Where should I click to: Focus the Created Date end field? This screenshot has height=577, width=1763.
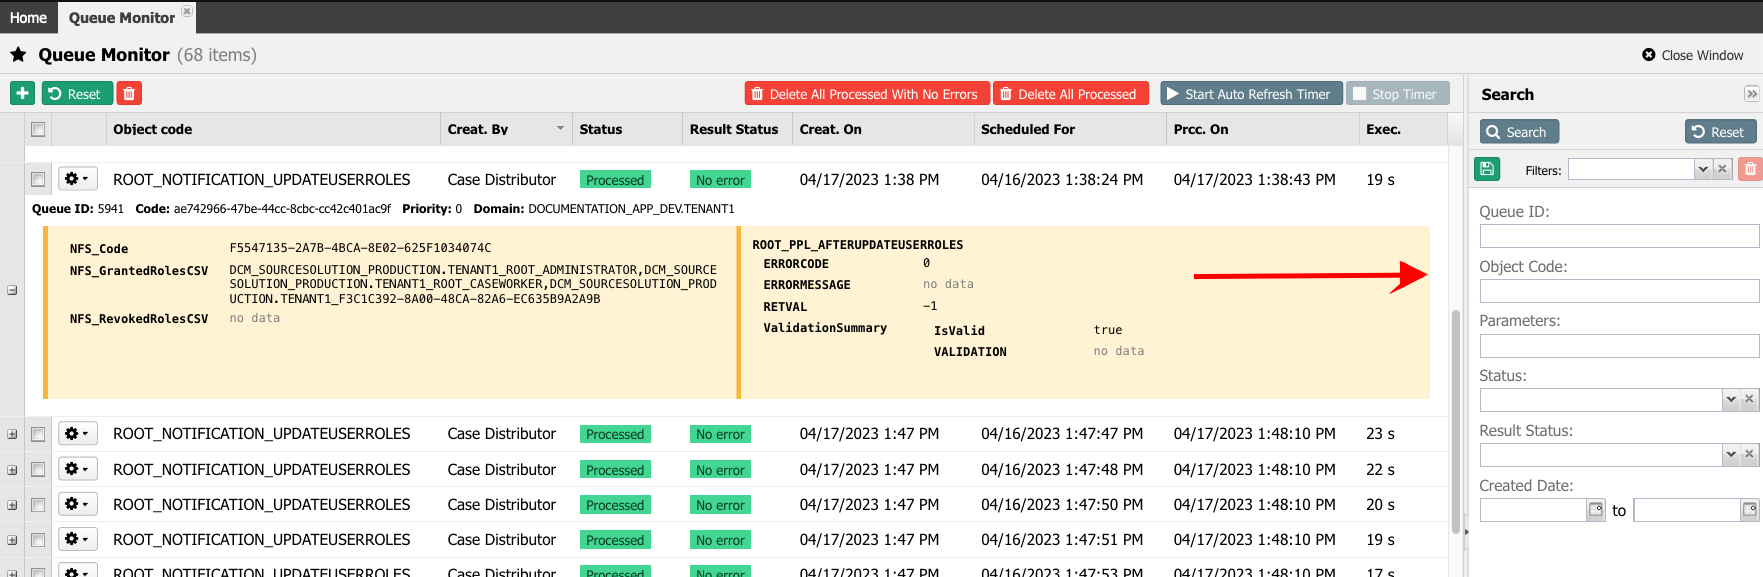(x=1687, y=510)
